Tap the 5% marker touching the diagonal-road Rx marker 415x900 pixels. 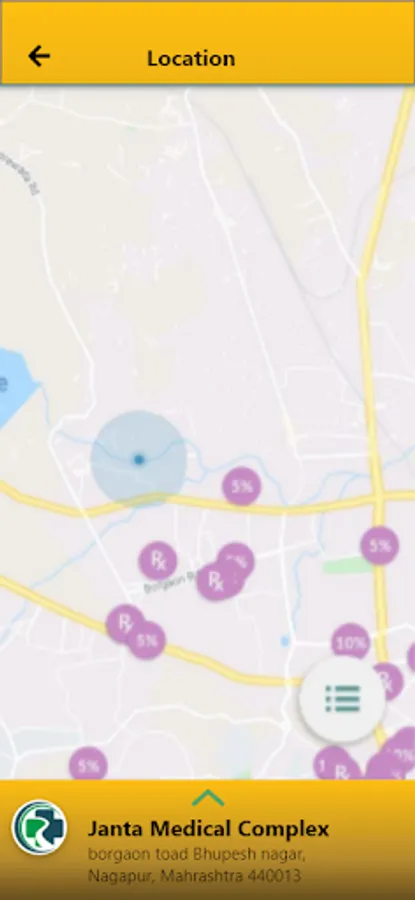click(x=147, y=640)
